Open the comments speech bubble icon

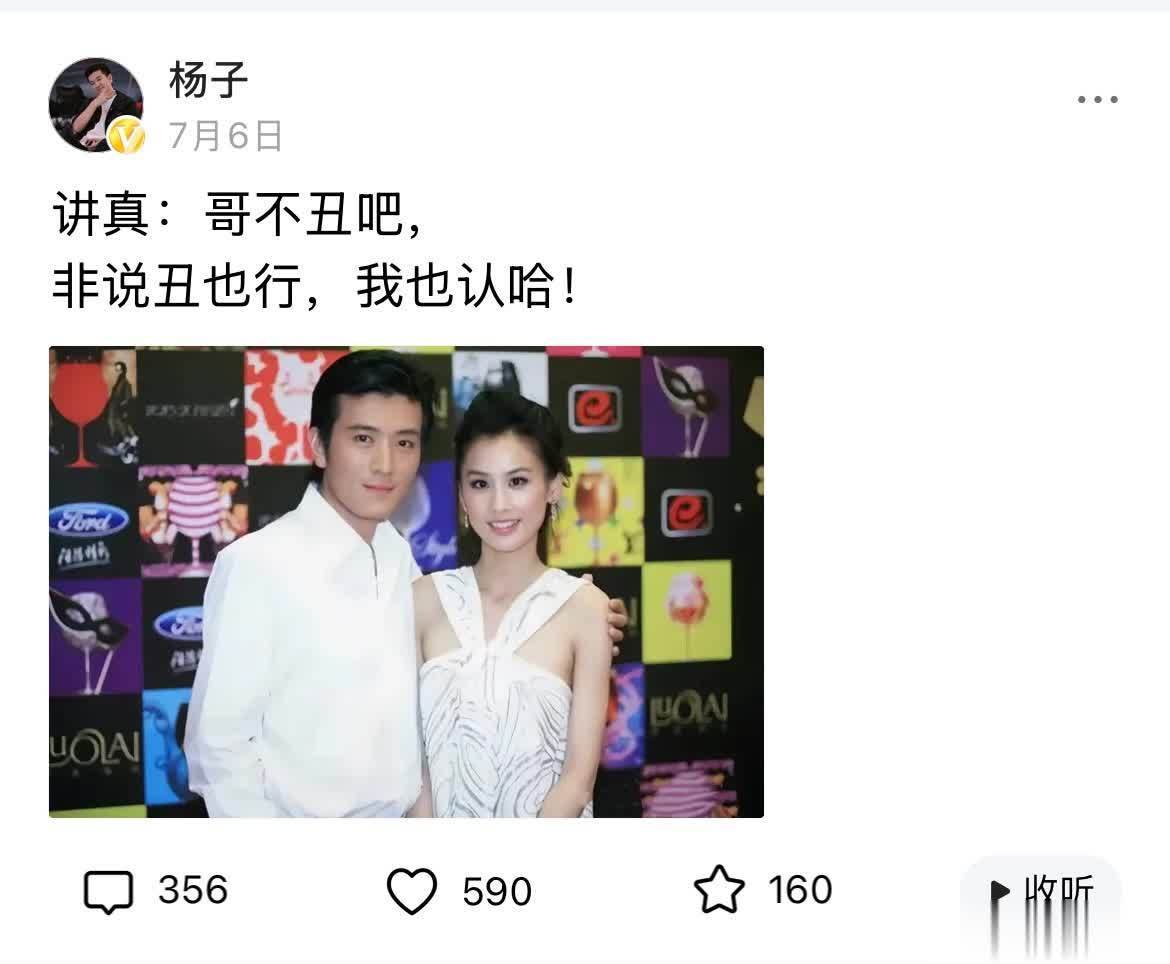click(x=108, y=891)
